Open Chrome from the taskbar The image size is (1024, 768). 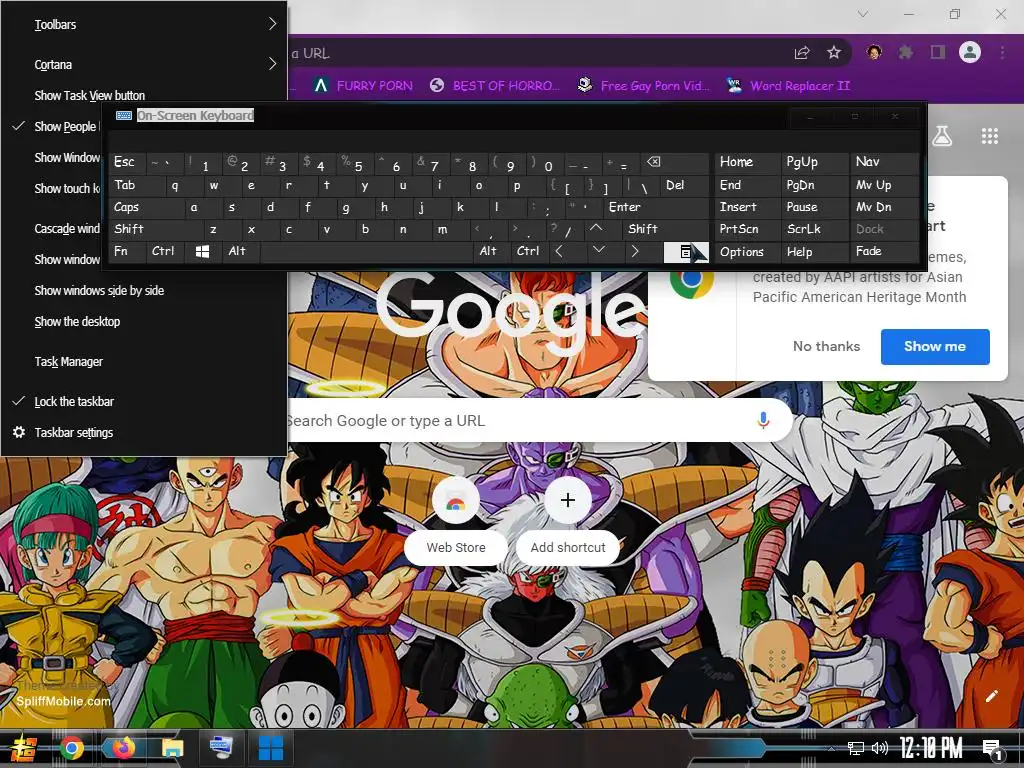click(72, 748)
